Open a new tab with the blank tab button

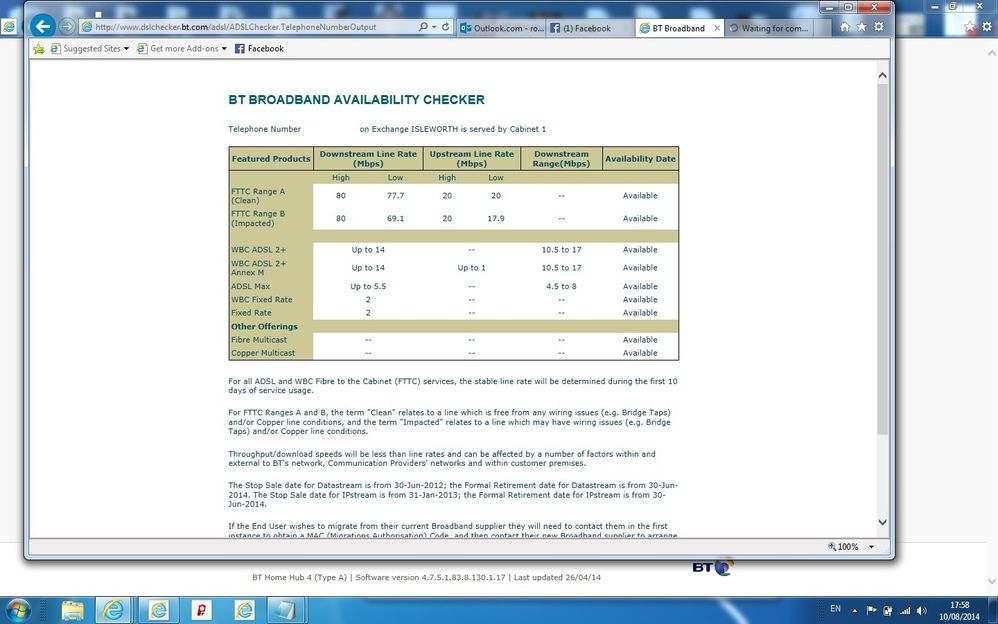[x=822, y=28]
